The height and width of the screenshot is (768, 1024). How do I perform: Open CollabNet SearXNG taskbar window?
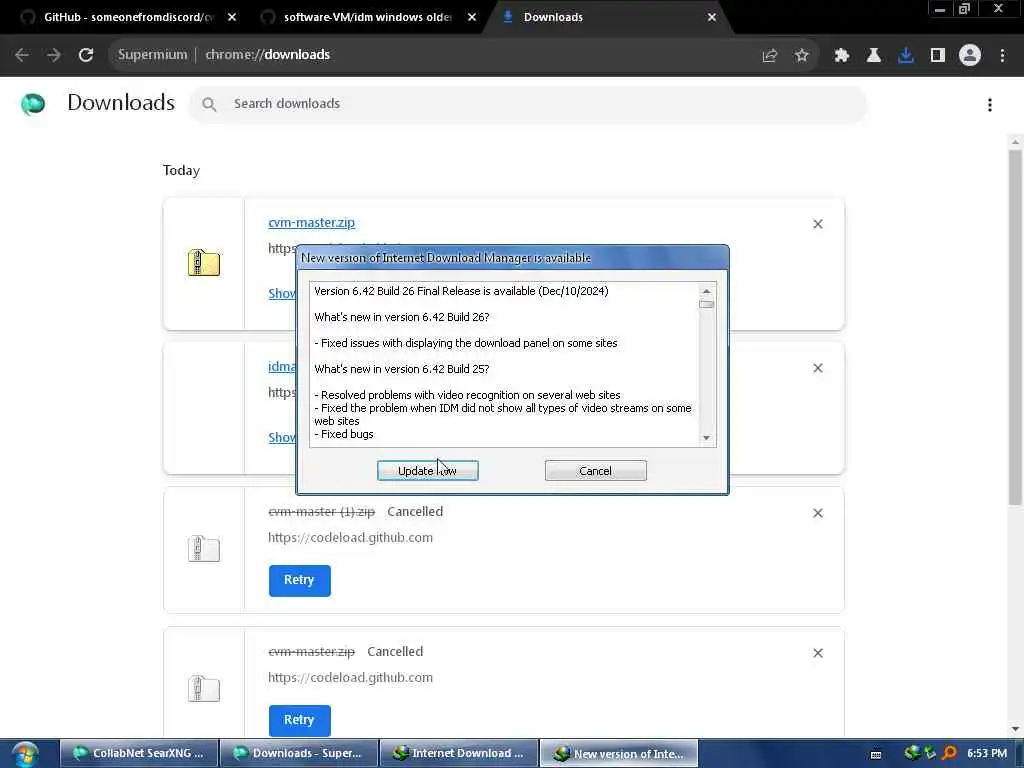(139, 754)
